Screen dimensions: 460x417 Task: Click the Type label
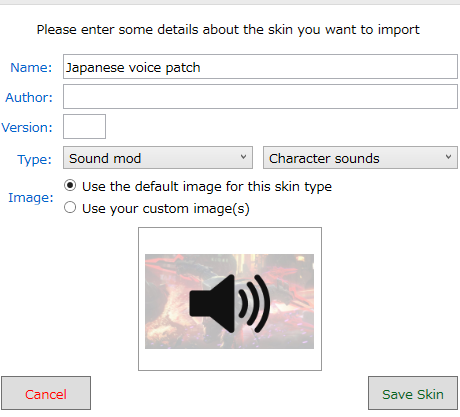(x=35, y=160)
